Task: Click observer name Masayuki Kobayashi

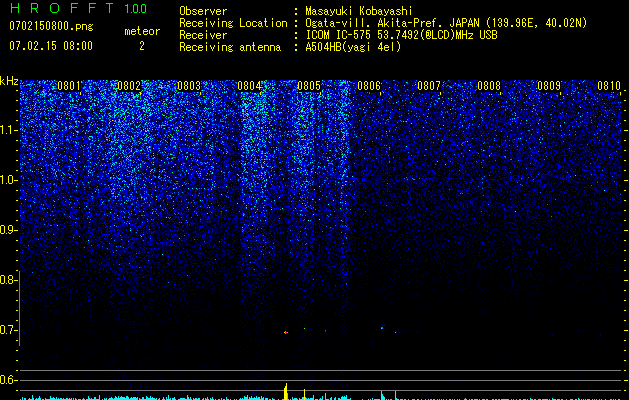Action: click(359, 11)
